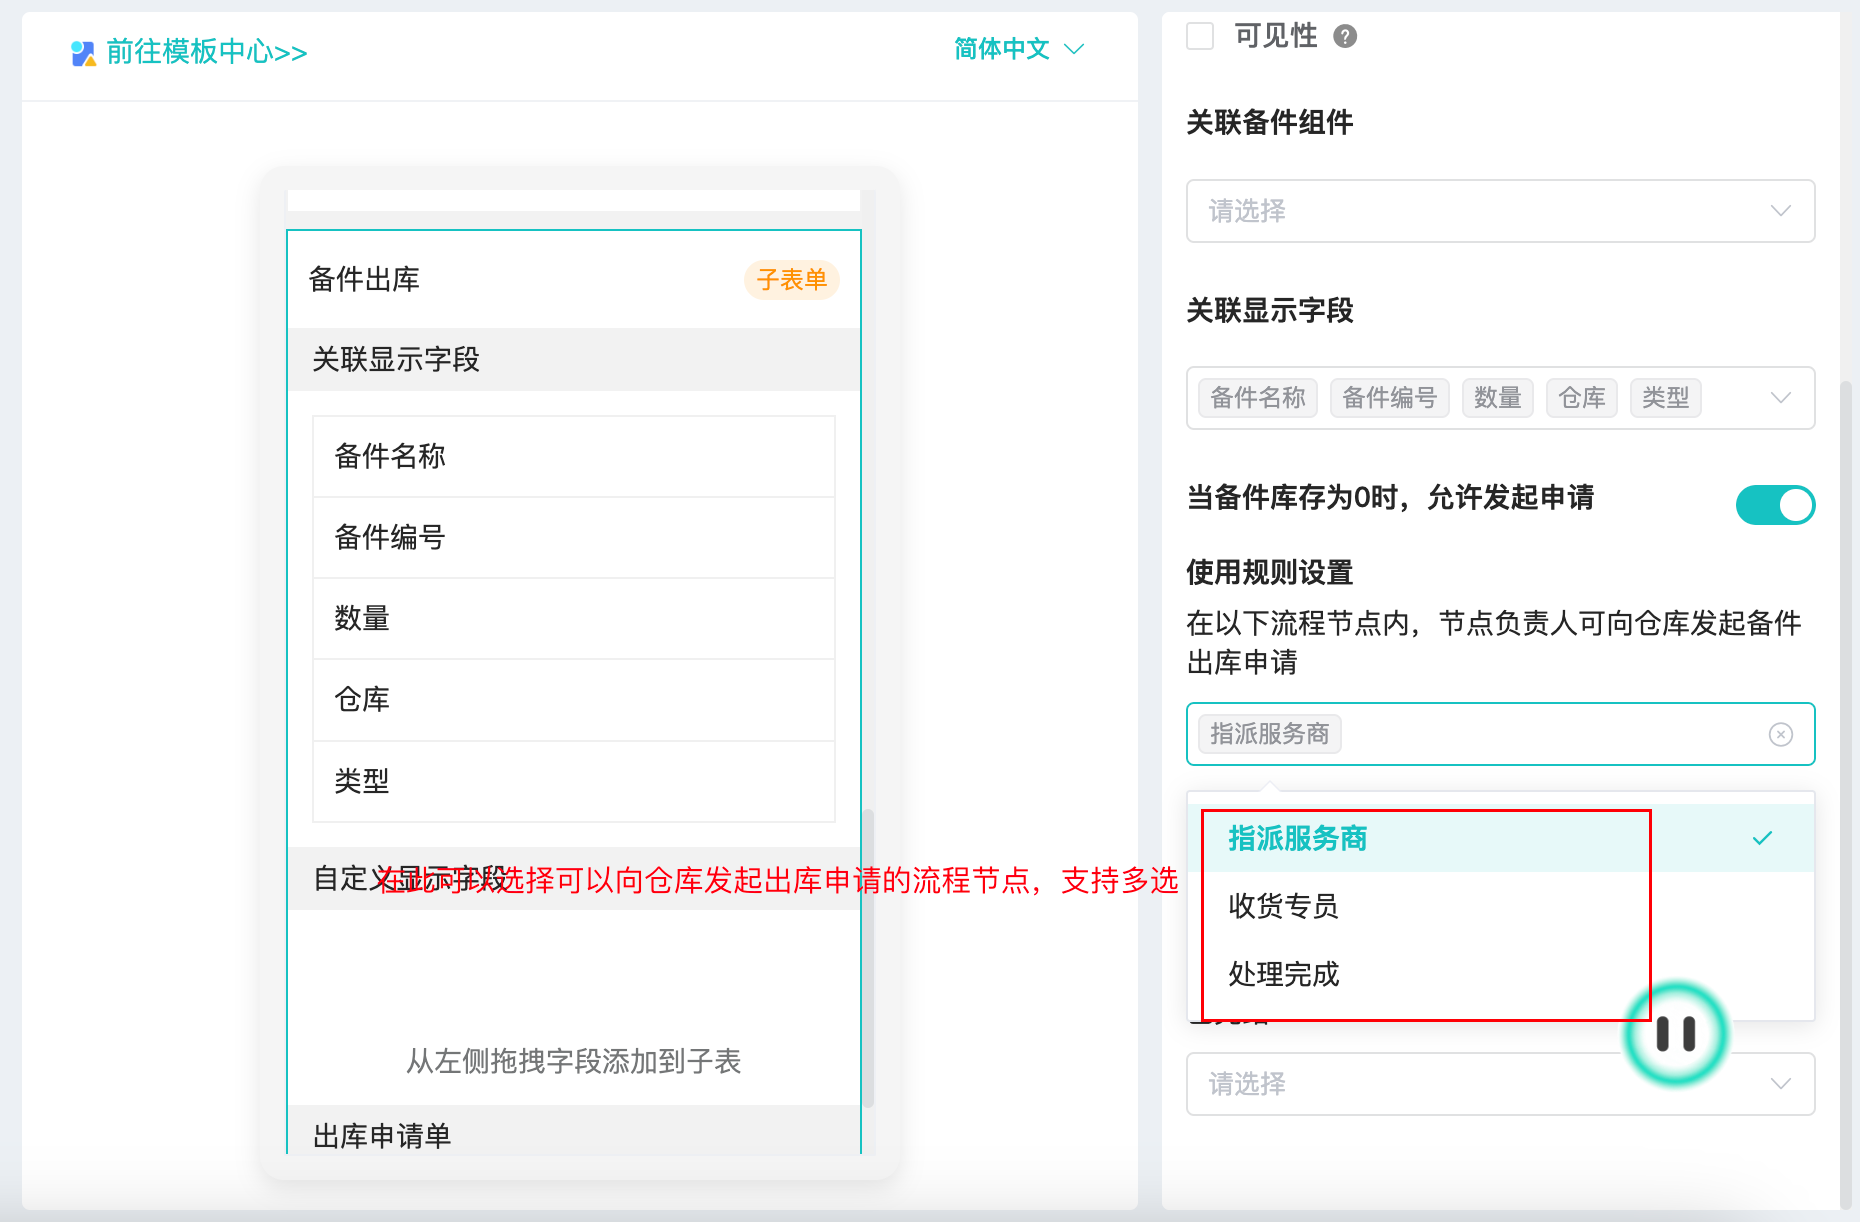Select 收货专员 in the dropdown list

tap(1500, 906)
